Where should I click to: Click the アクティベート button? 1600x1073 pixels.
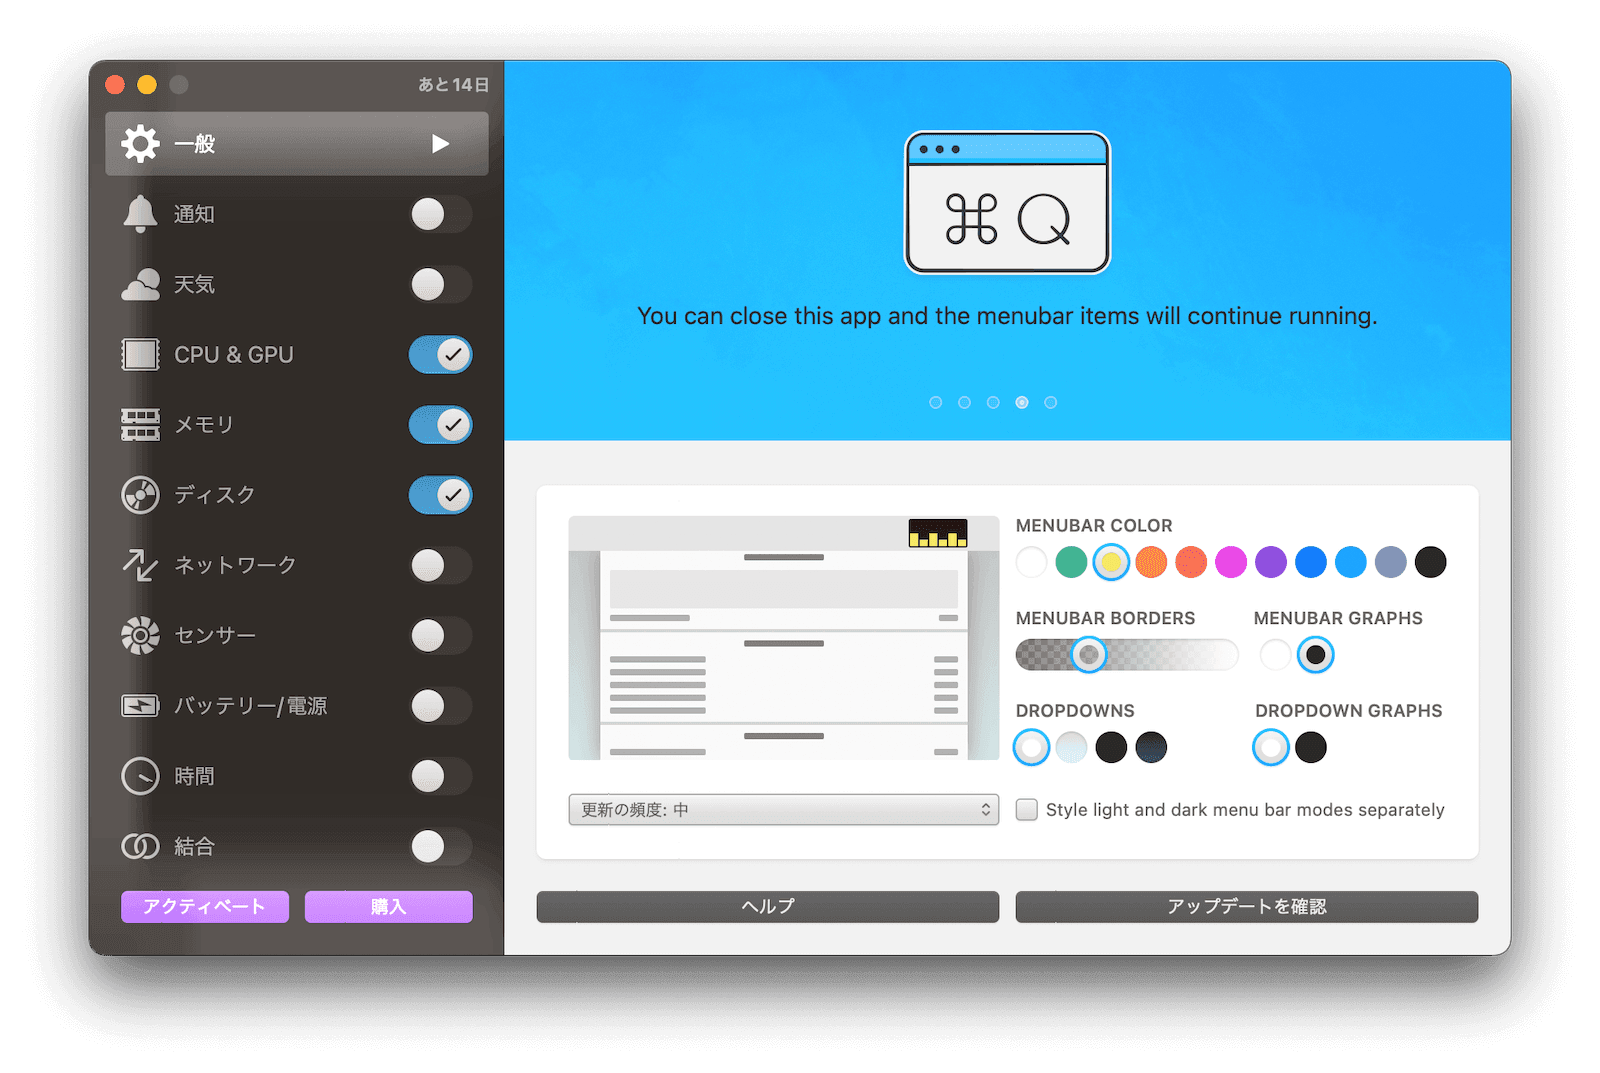click(204, 906)
